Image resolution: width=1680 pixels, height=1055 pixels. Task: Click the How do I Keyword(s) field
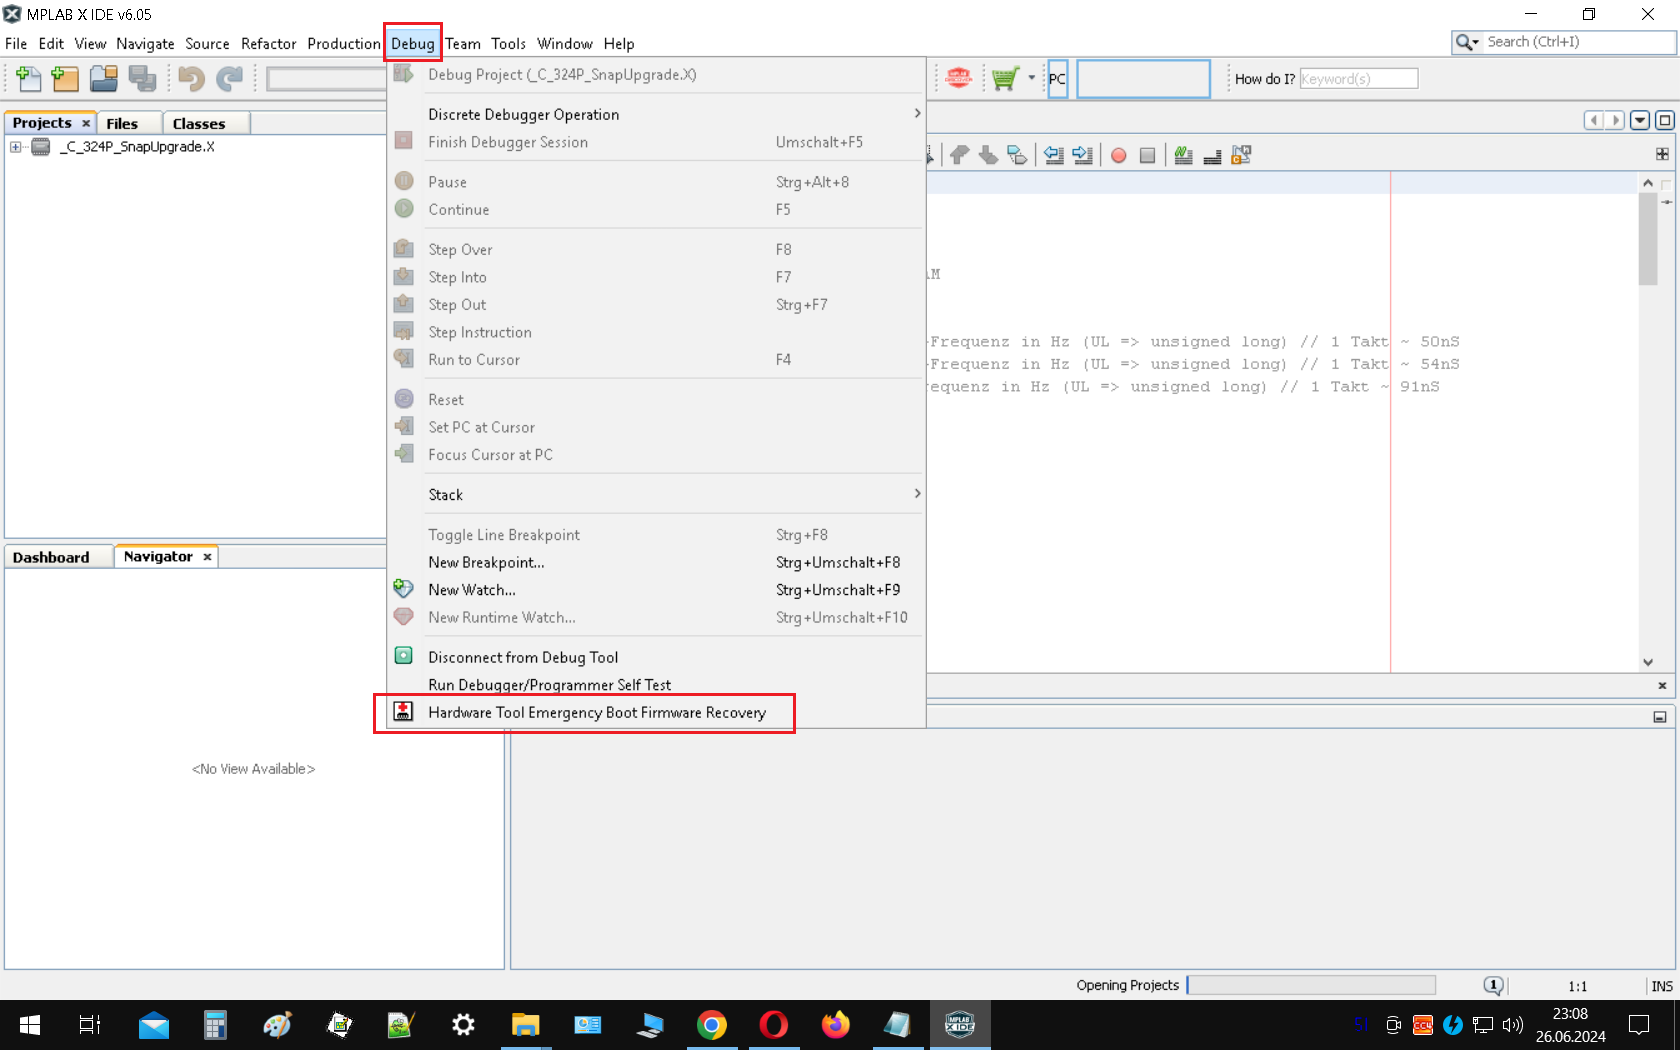[1358, 79]
